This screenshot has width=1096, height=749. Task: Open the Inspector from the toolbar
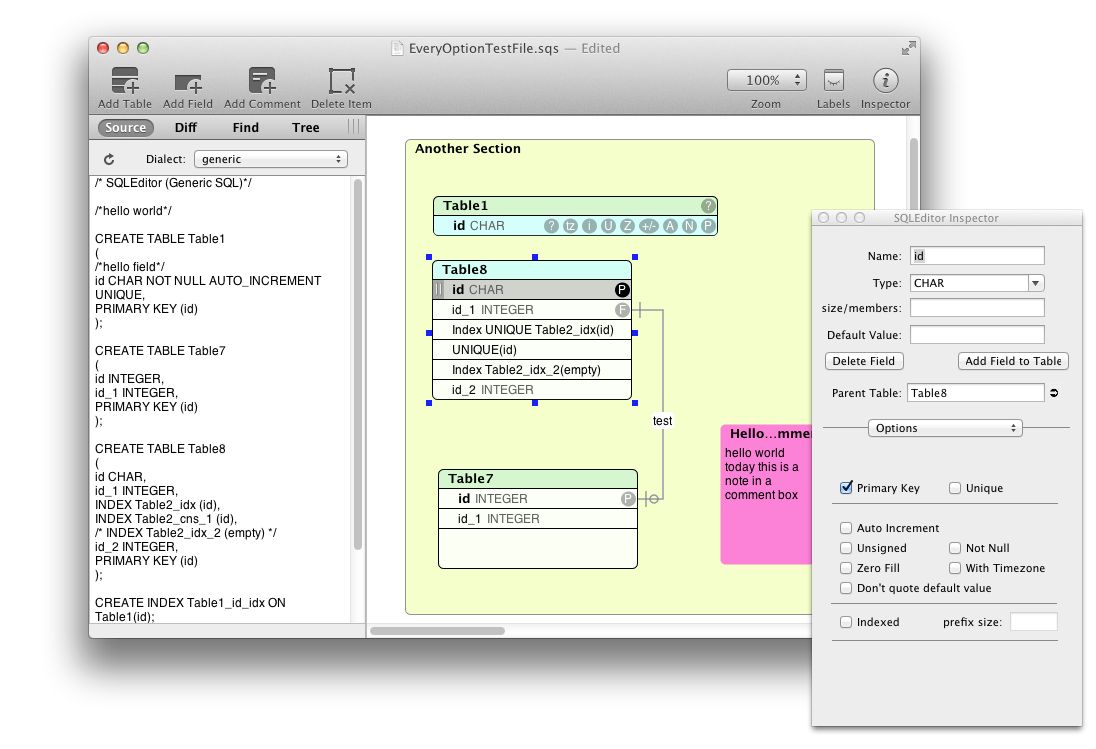click(885, 80)
